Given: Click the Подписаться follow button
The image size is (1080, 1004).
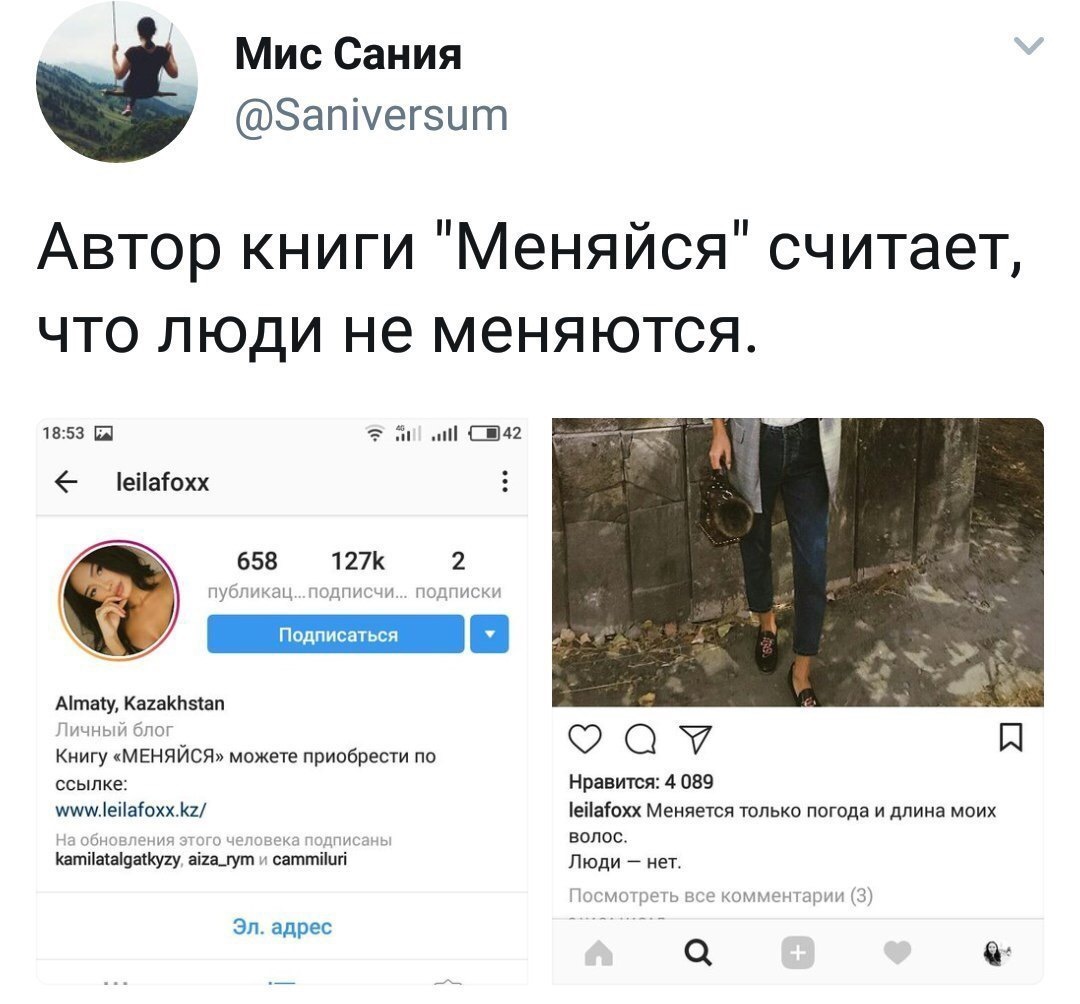Looking at the screenshot, I should click(x=335, y=634).
